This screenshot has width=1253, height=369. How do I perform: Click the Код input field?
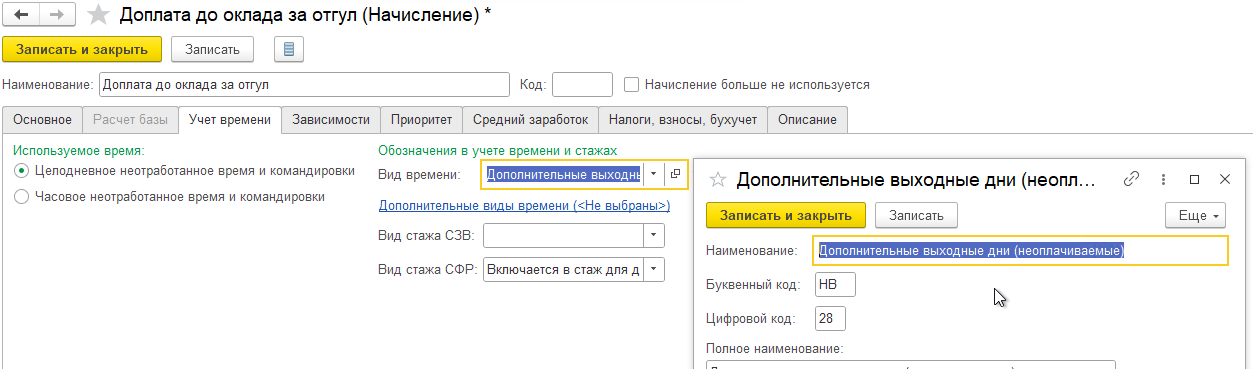click(582, 85)
